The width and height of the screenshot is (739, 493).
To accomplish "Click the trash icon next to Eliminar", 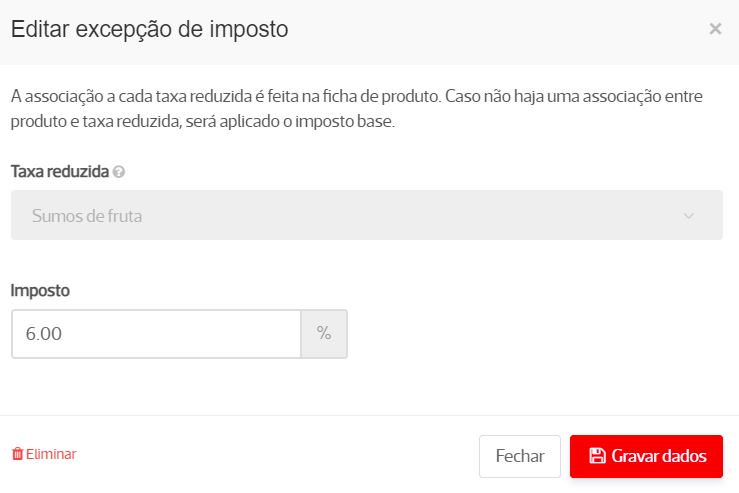I will [x=17, y=454].
